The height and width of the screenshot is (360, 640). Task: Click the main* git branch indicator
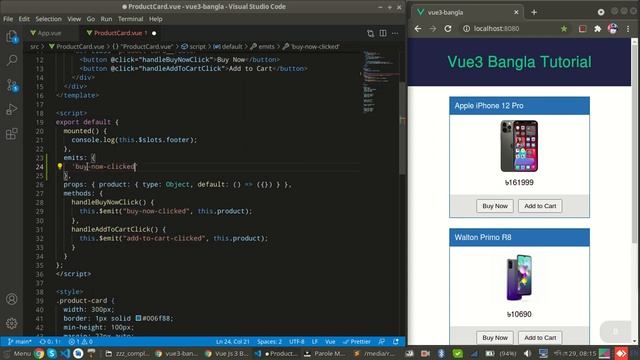point(20,341)
